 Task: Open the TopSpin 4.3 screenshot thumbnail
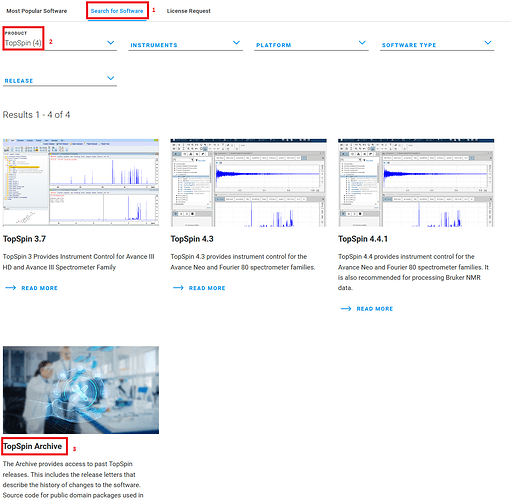pyautogui.click(x=248, y=183)
